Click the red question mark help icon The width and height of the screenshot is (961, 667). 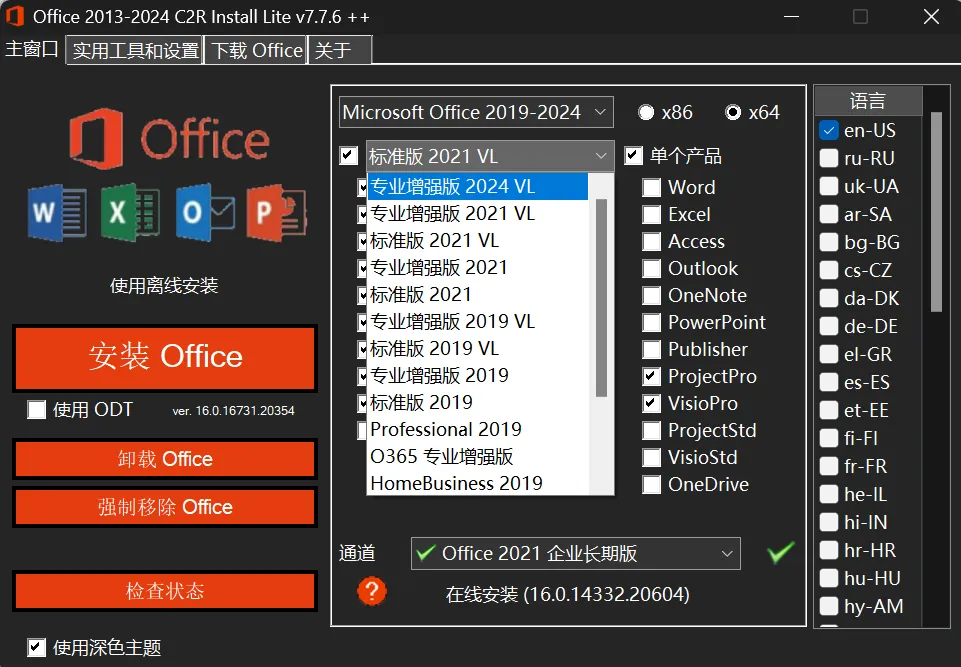tap(371, 592)
